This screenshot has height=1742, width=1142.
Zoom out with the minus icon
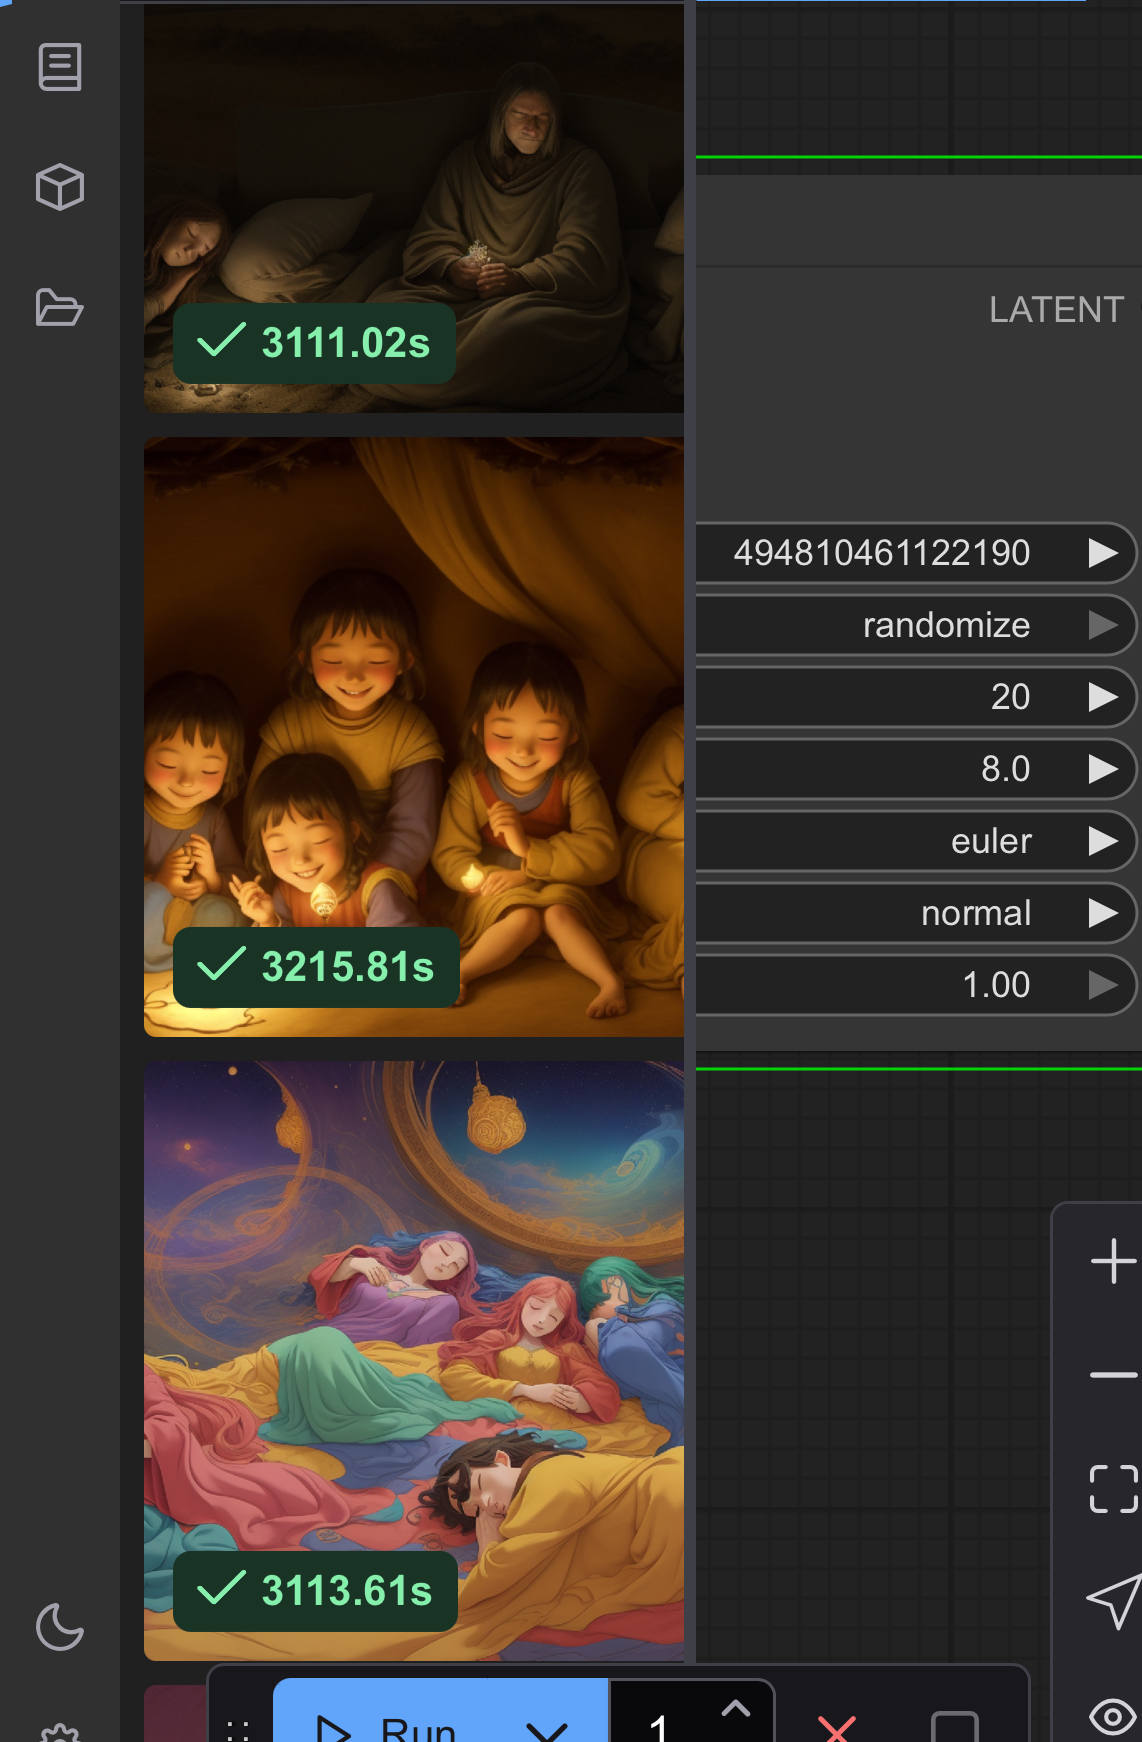pos(1114,1376)
